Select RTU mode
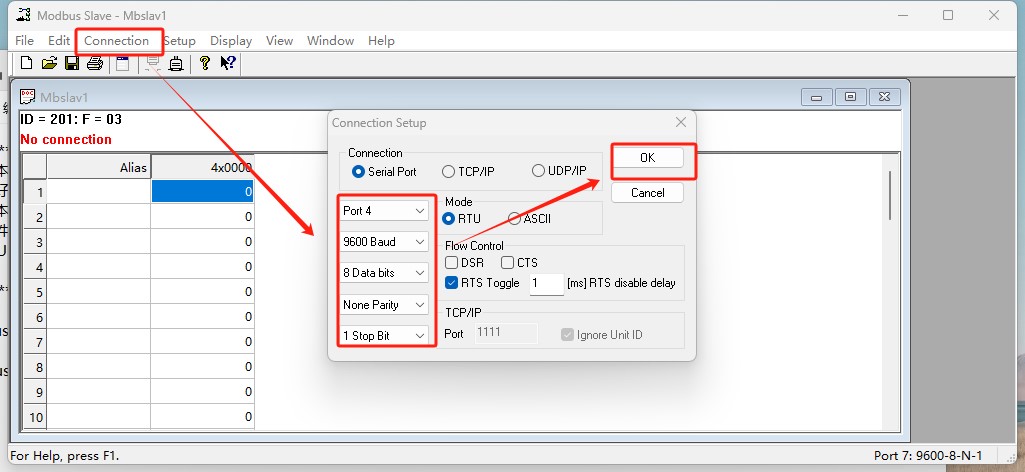1025x472 pixels. coord(449,218)
